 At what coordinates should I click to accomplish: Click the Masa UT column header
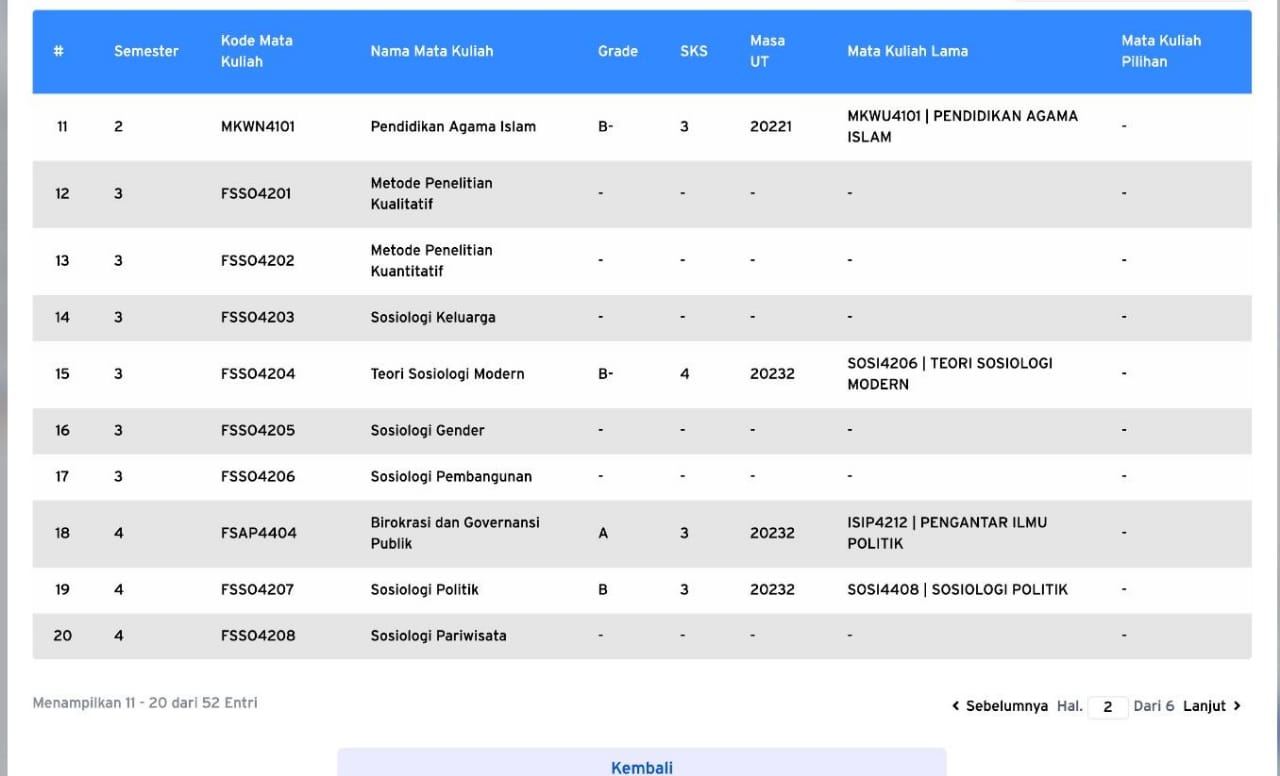tap(768, 51)
